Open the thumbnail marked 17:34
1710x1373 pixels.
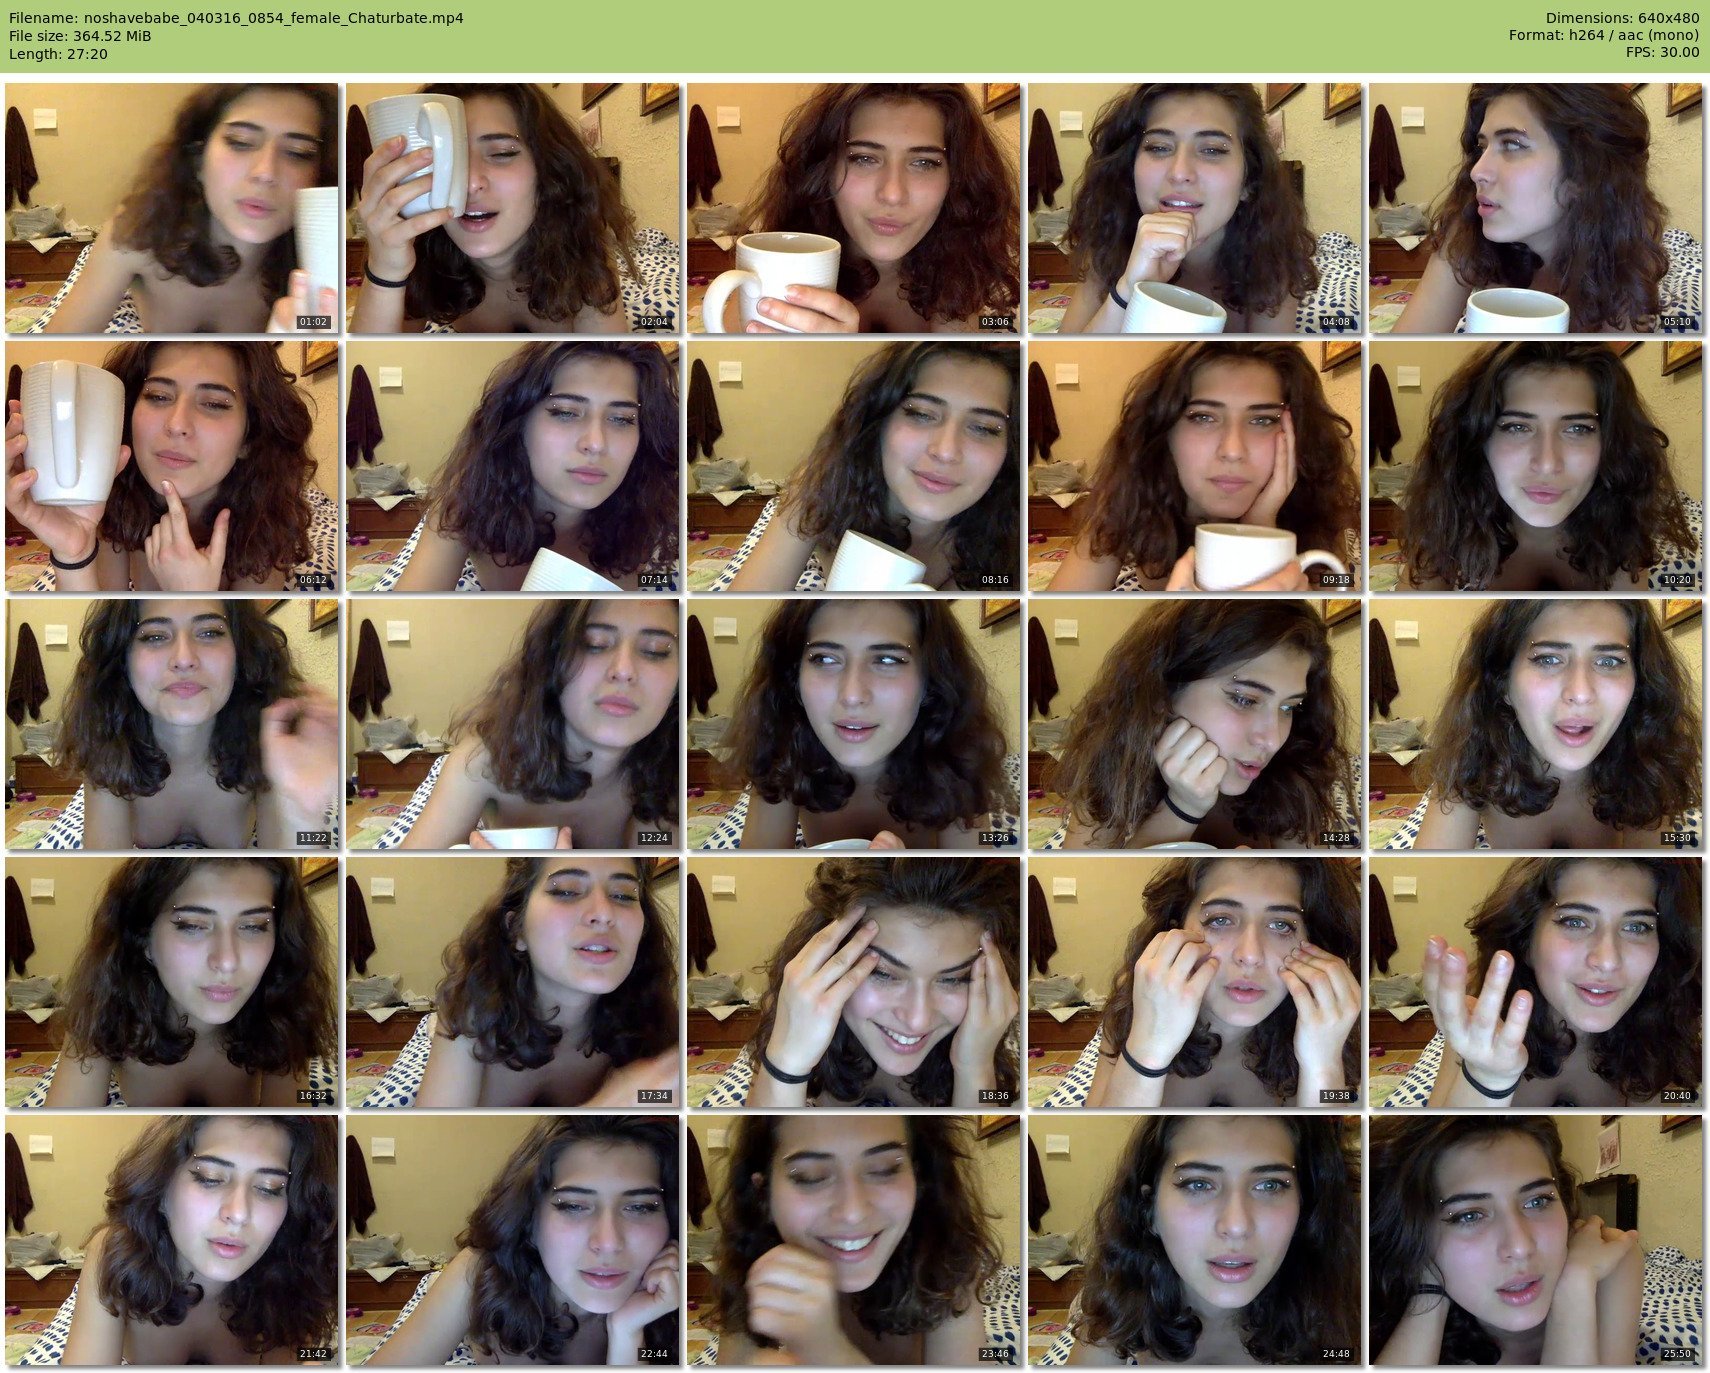(513, 982)
